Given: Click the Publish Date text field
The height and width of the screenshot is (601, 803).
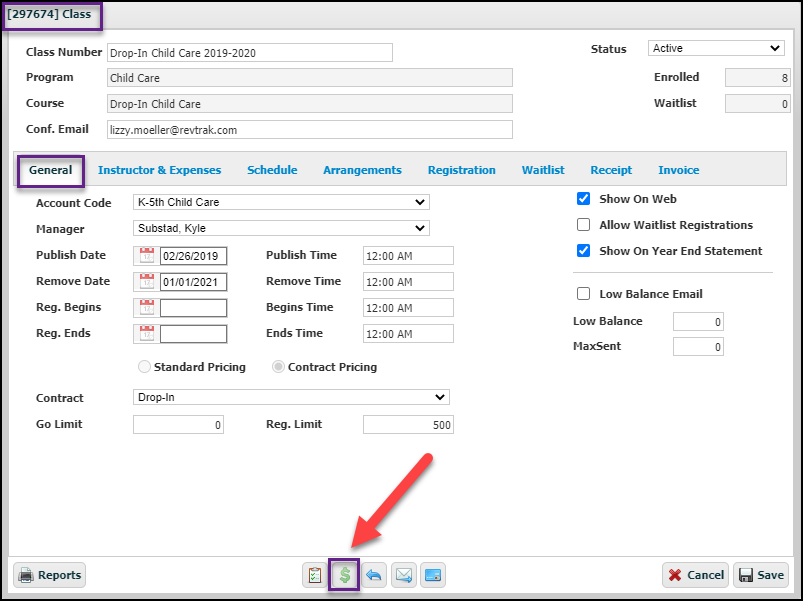Looking at the screenshot, I should (x=194, y=256).
